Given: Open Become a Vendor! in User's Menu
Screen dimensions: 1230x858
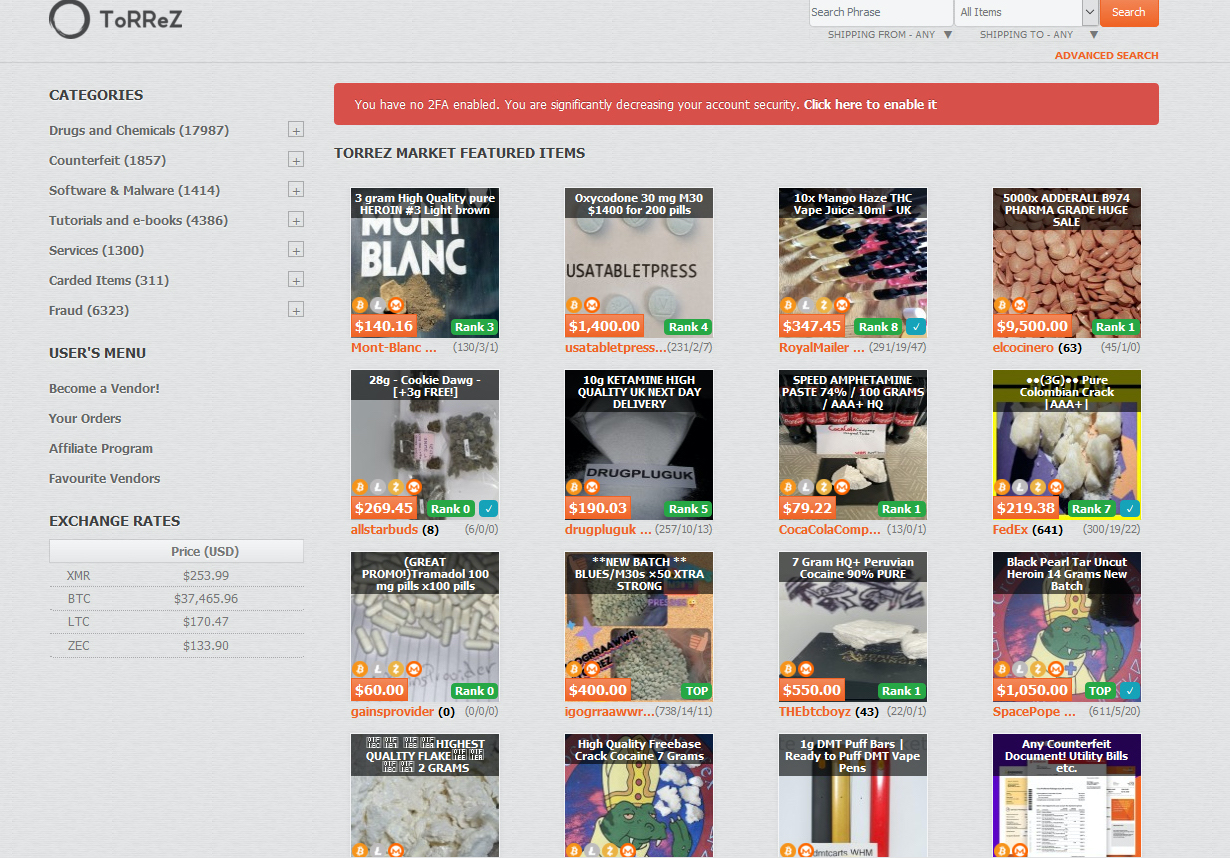Looking at the screenshot, I should tap(104, 388).
